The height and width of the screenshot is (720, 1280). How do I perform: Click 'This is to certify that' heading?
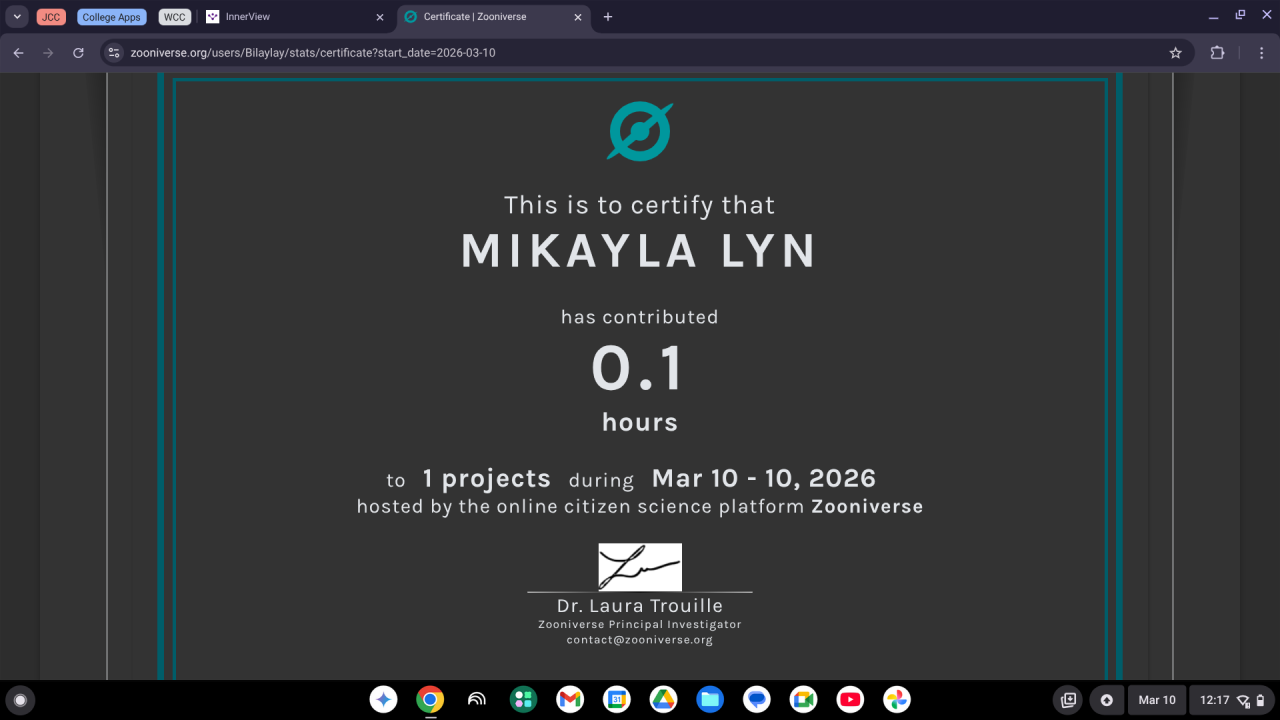[x=640, y=205]
